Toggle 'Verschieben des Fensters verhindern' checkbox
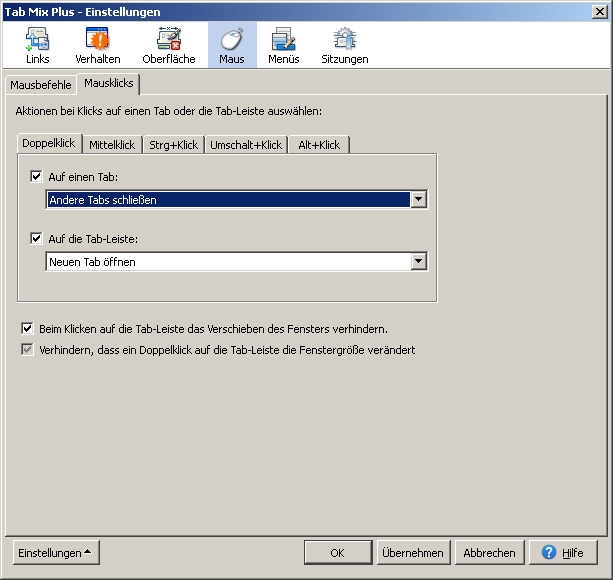Viewport: 613px width, 580px height. coord(27,329)
